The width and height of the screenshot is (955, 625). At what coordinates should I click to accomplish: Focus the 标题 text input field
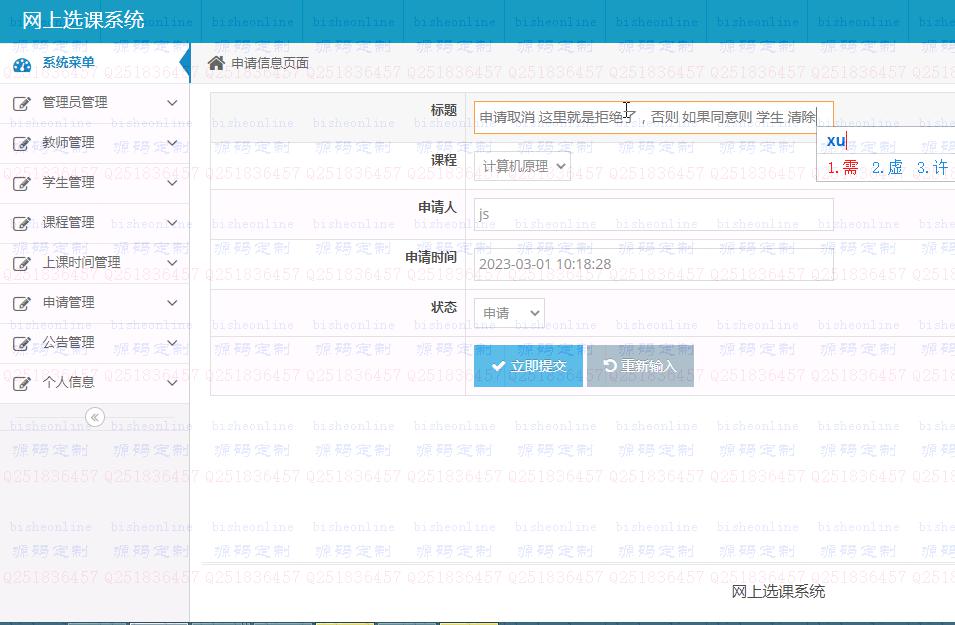click(654, 117)
